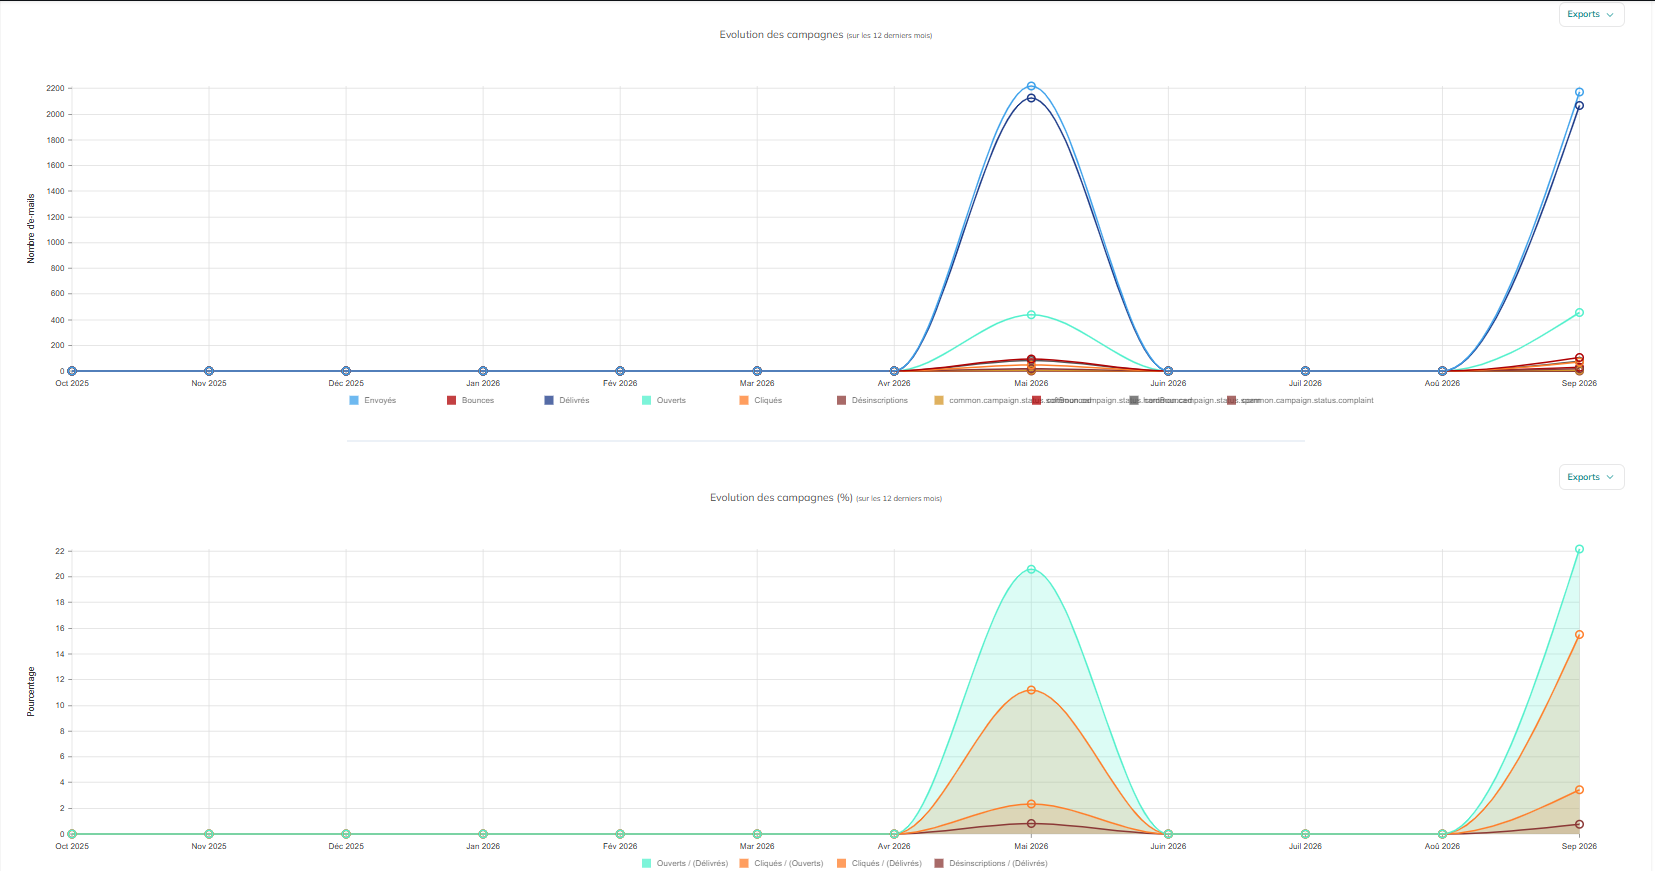
Task: Toggle the Désinscriptions legend series
Action: (x=872, y=400)
